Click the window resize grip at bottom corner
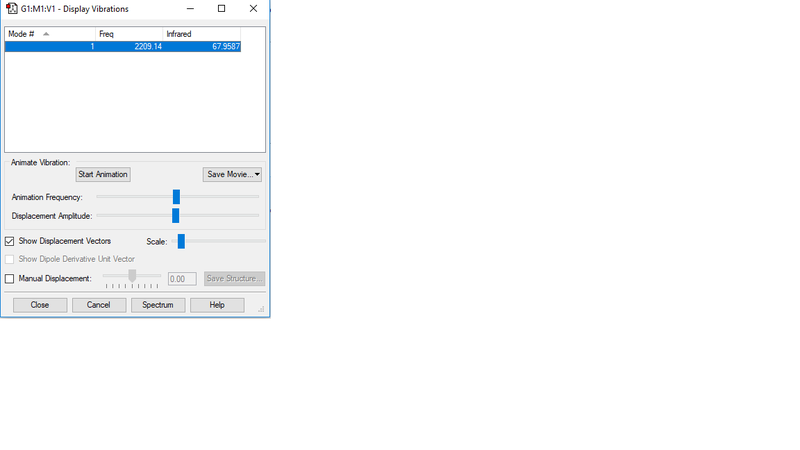The height and width of the screenshot is (450, 800). coord(261,309)
